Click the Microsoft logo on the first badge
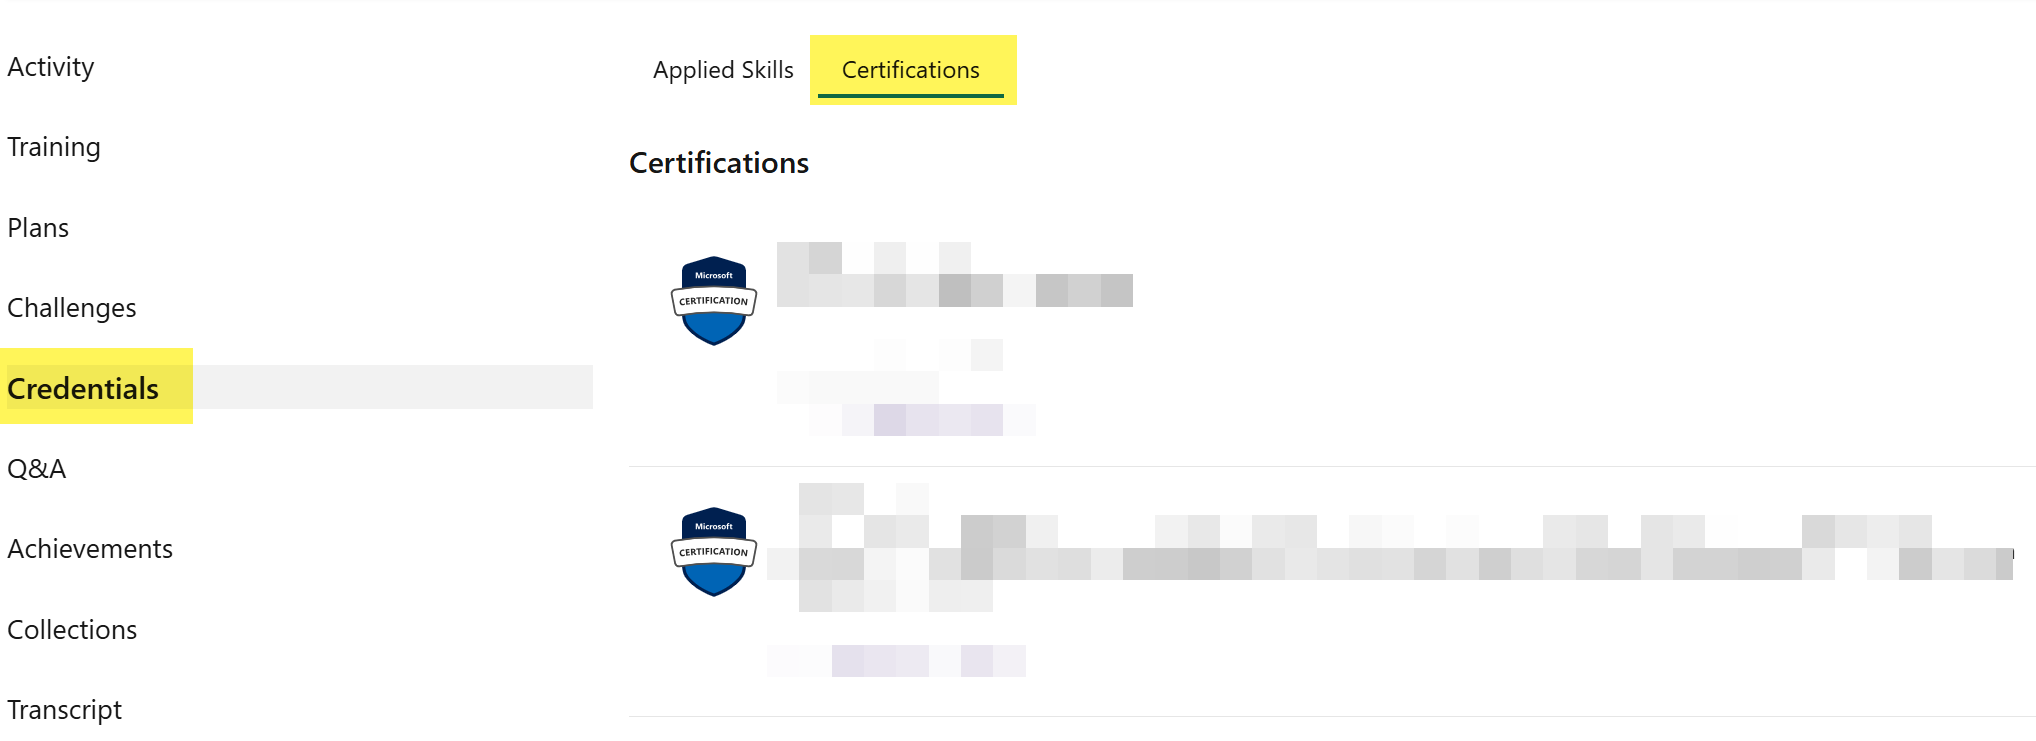This screenshot has height=741, width=2036. [713, 275]
